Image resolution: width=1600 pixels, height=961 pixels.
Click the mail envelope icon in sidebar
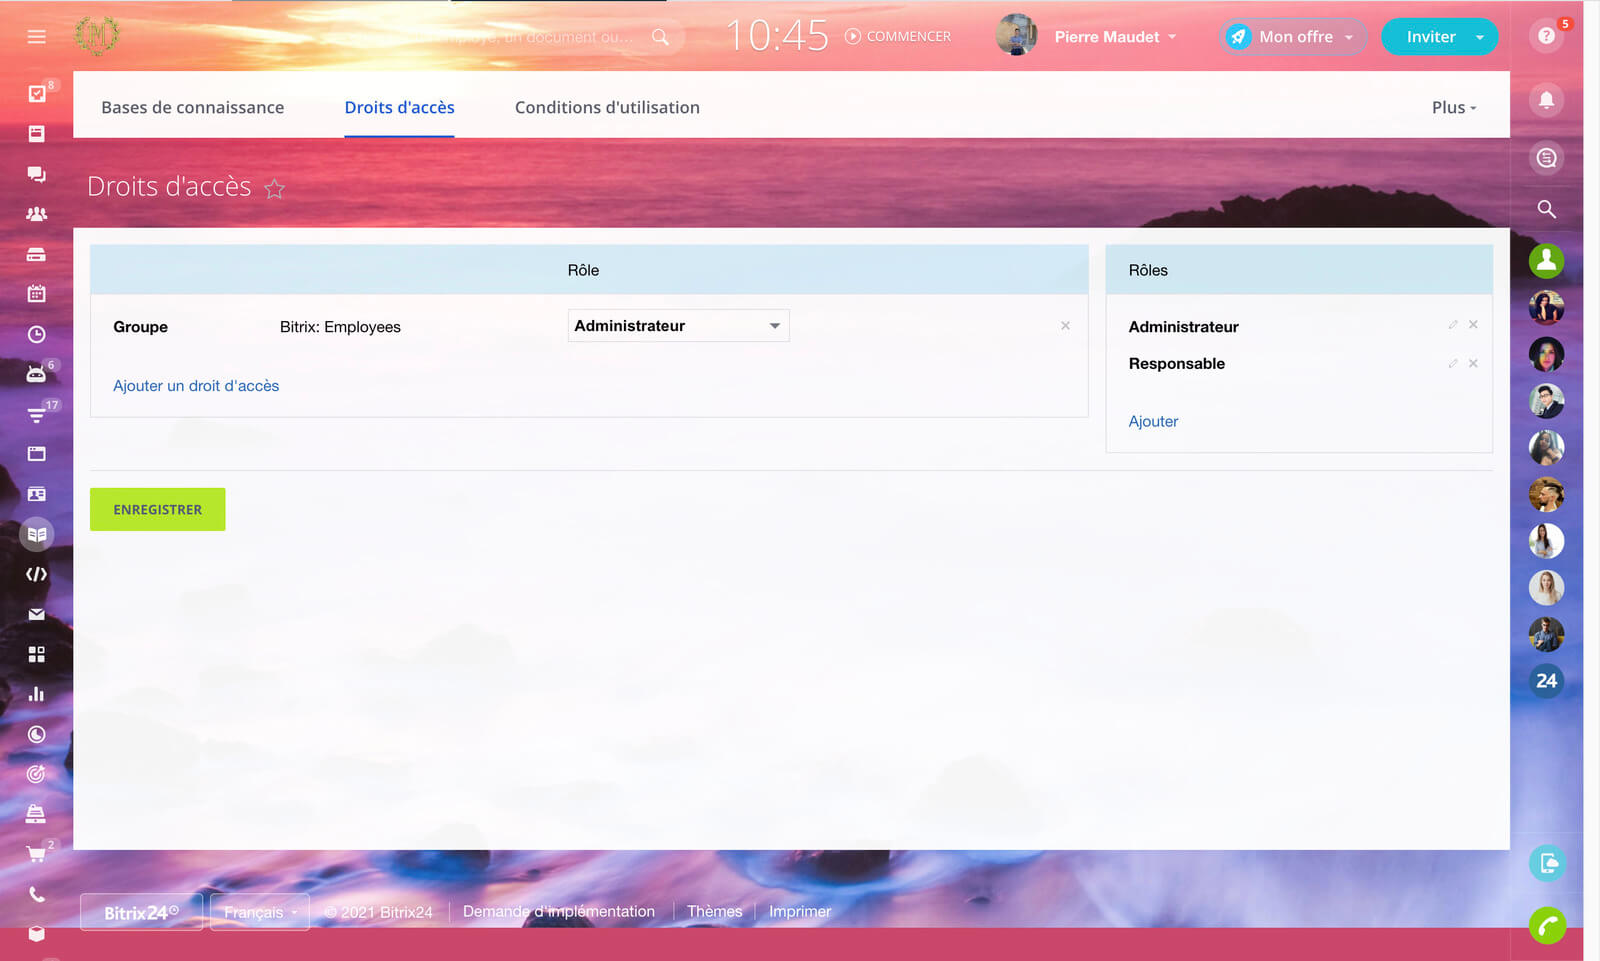tap(37, 614)
